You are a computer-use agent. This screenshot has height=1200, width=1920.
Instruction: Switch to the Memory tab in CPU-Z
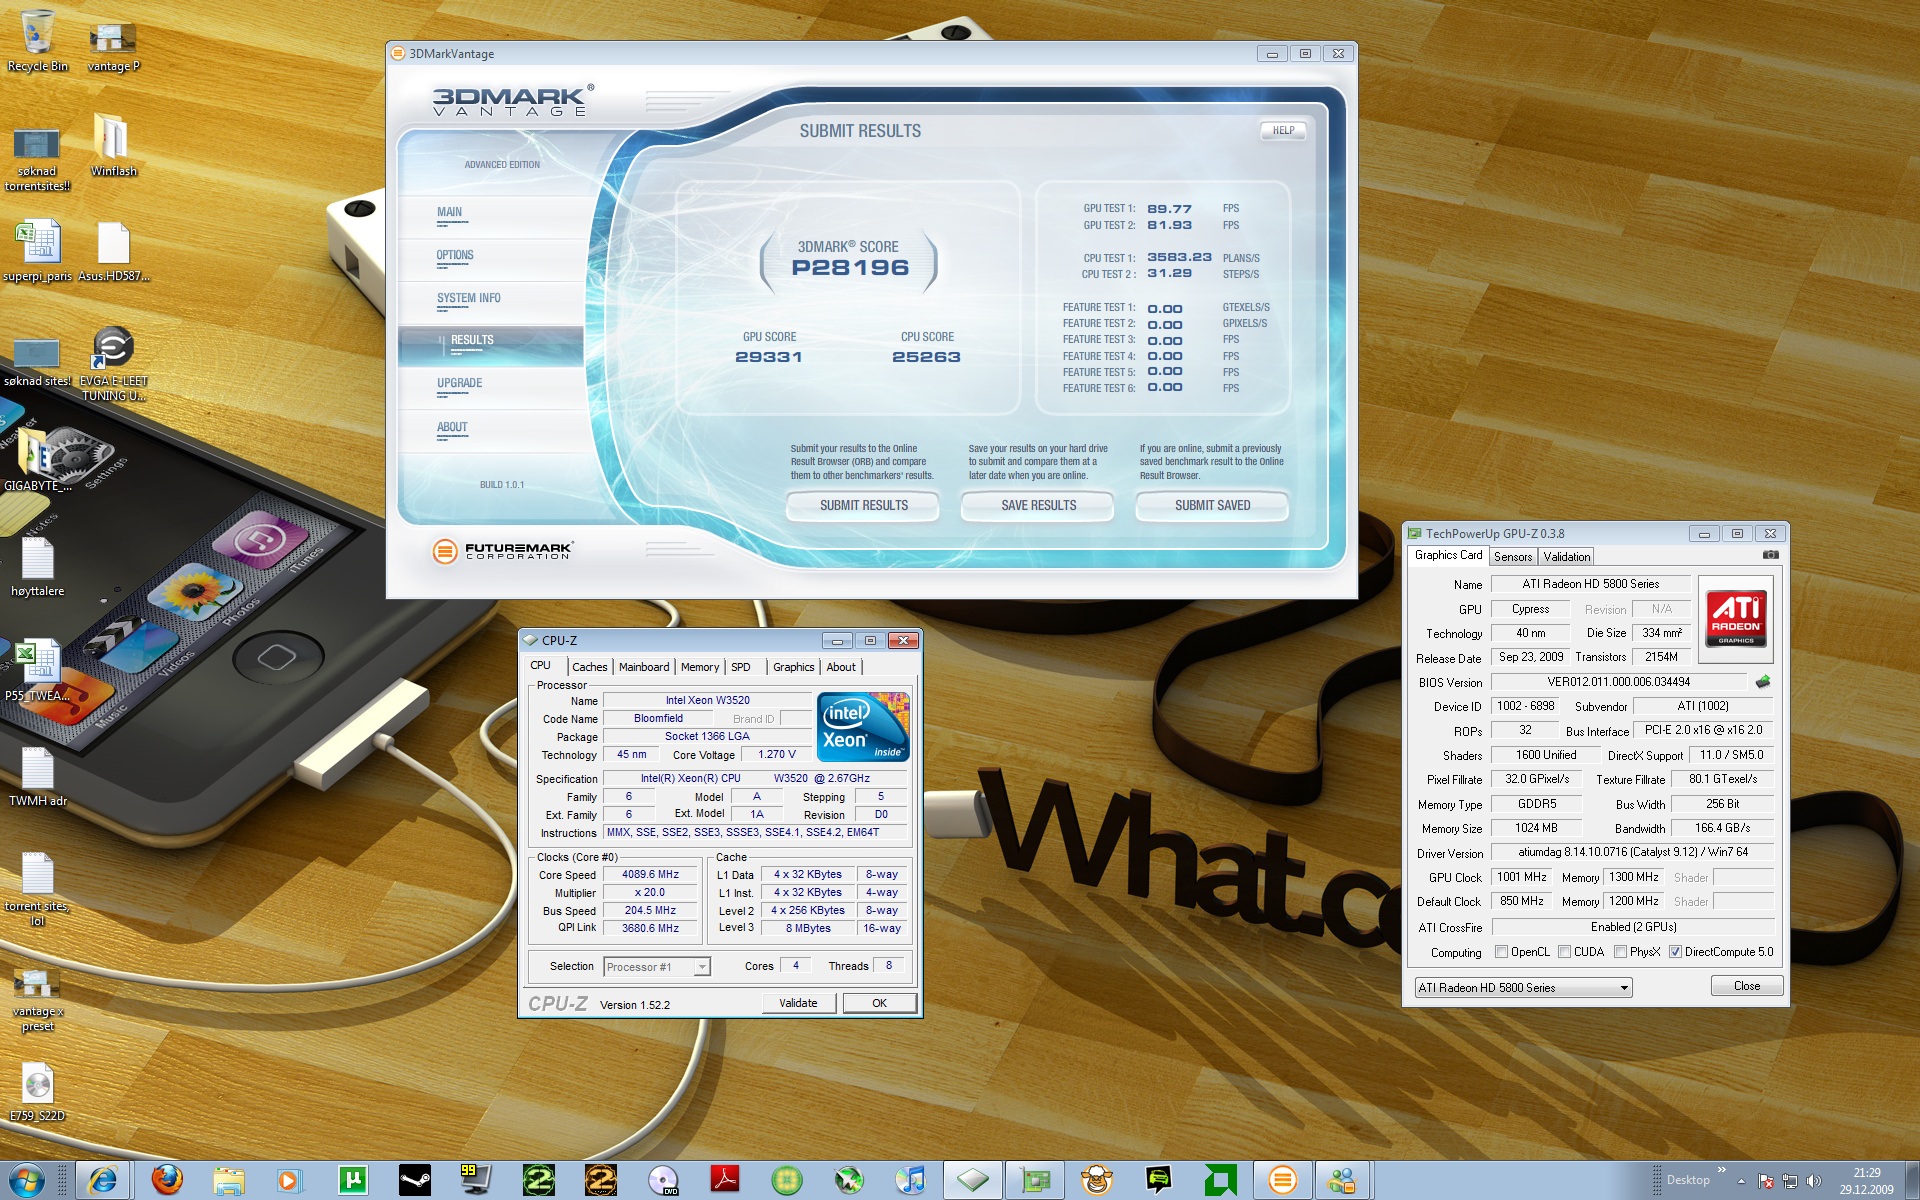(700, 667)
